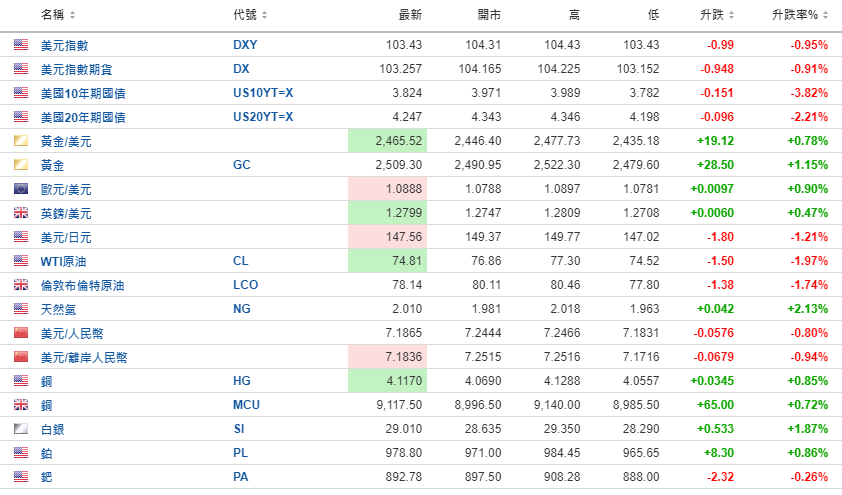
Task: Click the pink highlighted 147.56 price cell
Action: tap(386, 237)
